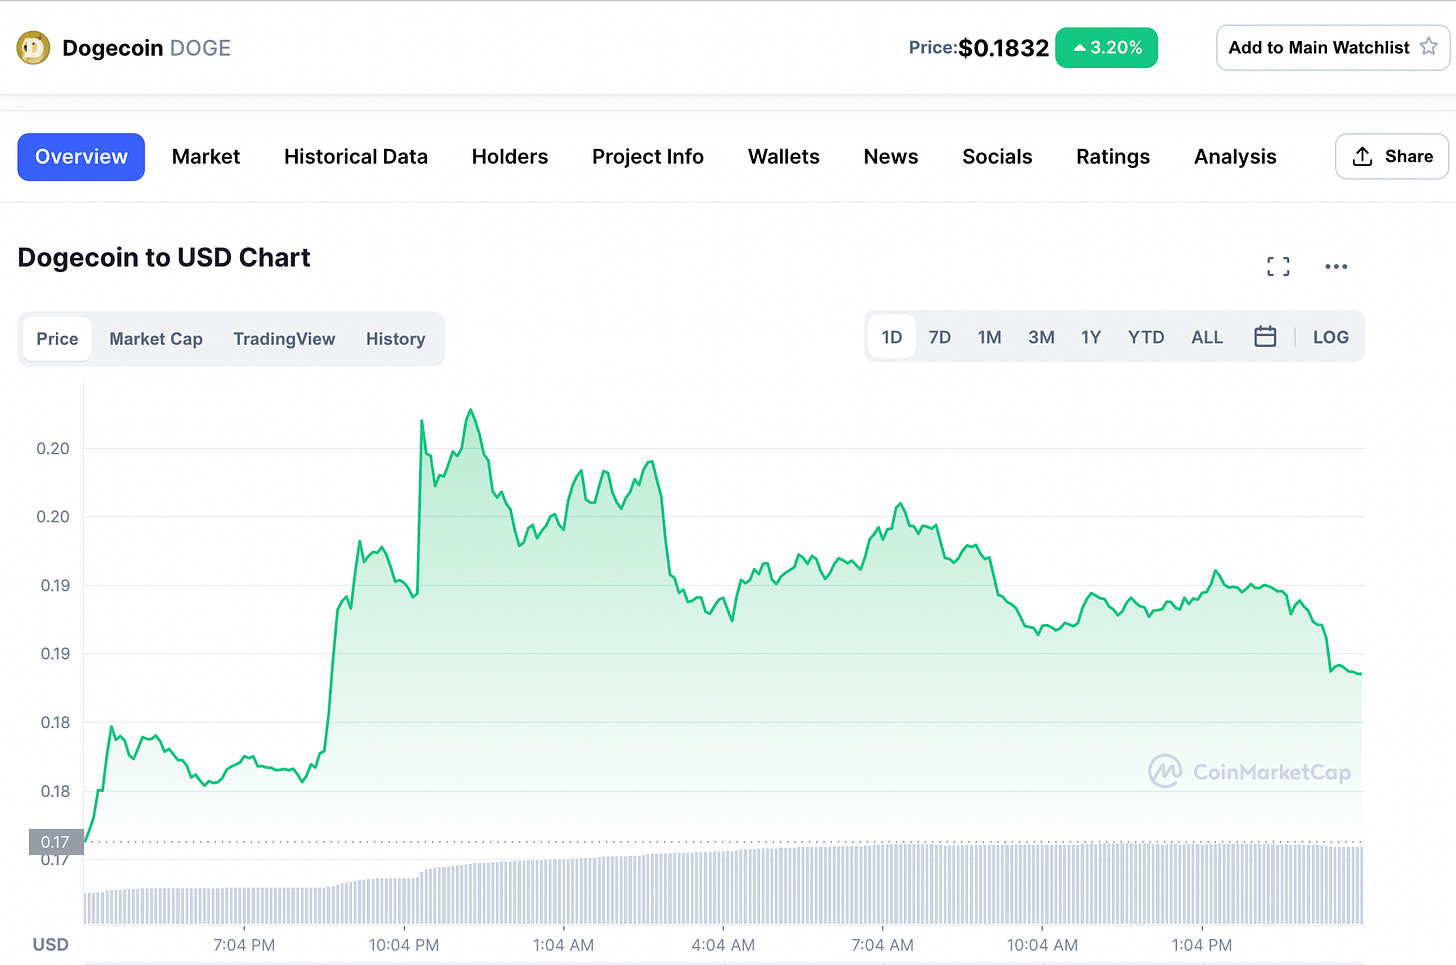This screenshot has height=965, width=1456.
Task: Click the gray 0.17 opening price marker
Action: click(56, 842)
